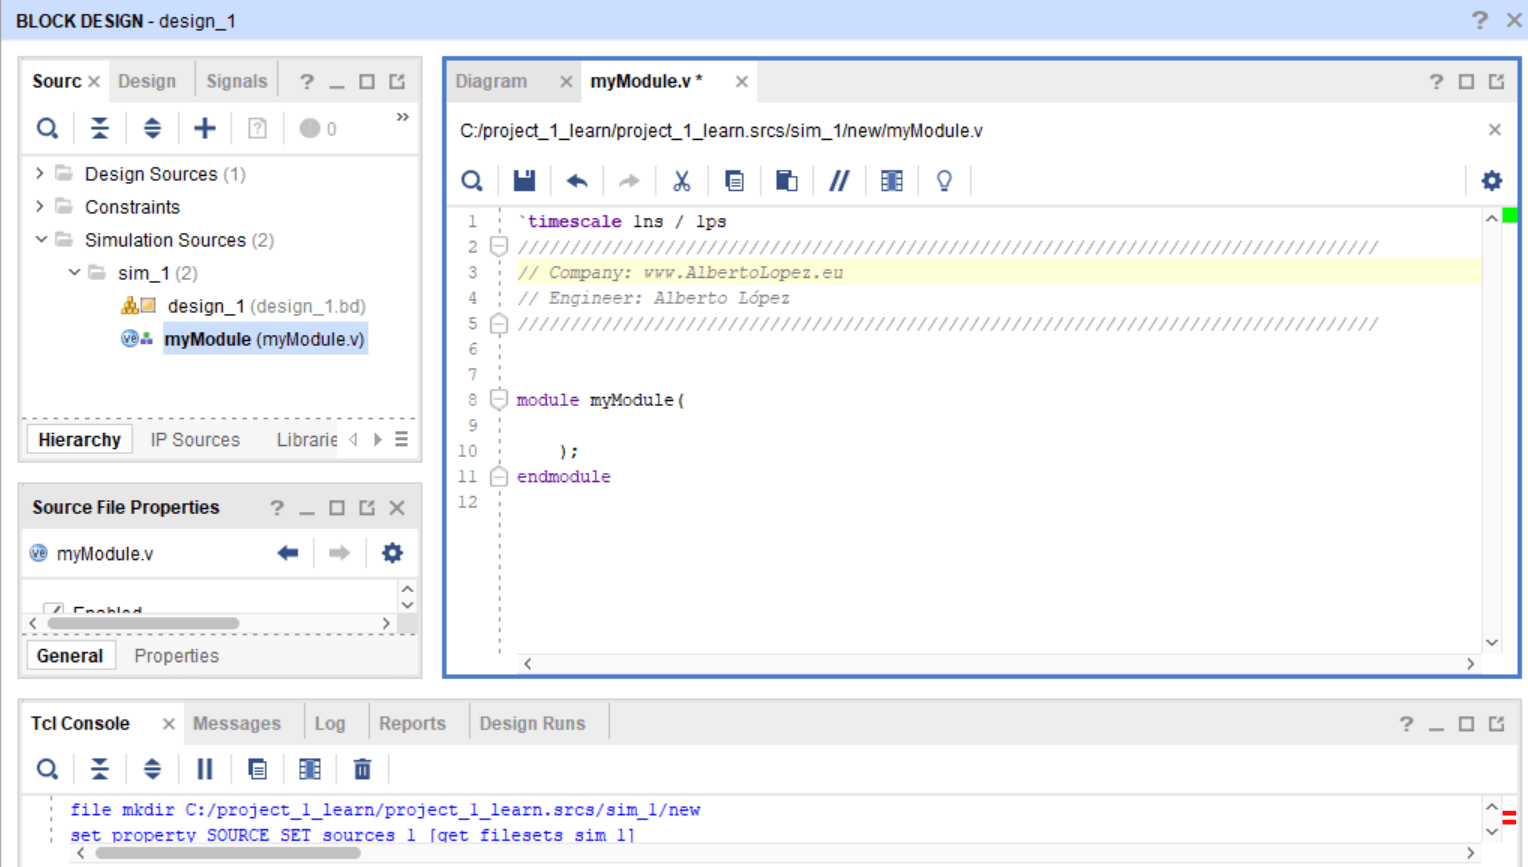This screenshot has height=867, width=1528.
Task: Open help for the Sources panel
Action: [x=307, y=82]
